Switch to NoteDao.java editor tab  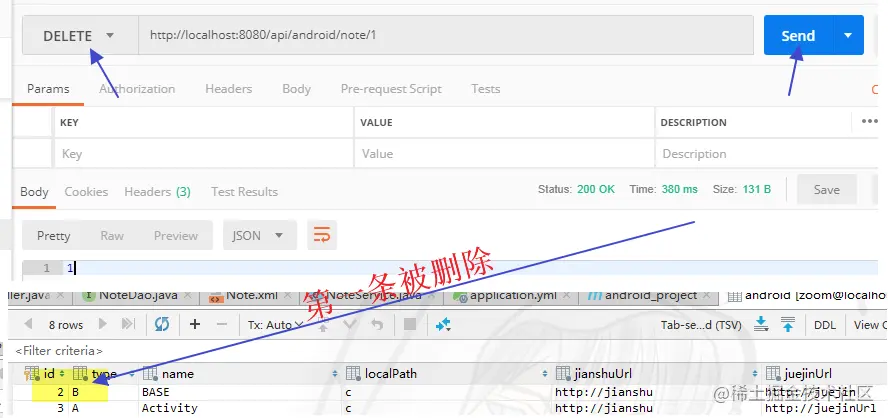pyautogui.click(x=138, y=295)
